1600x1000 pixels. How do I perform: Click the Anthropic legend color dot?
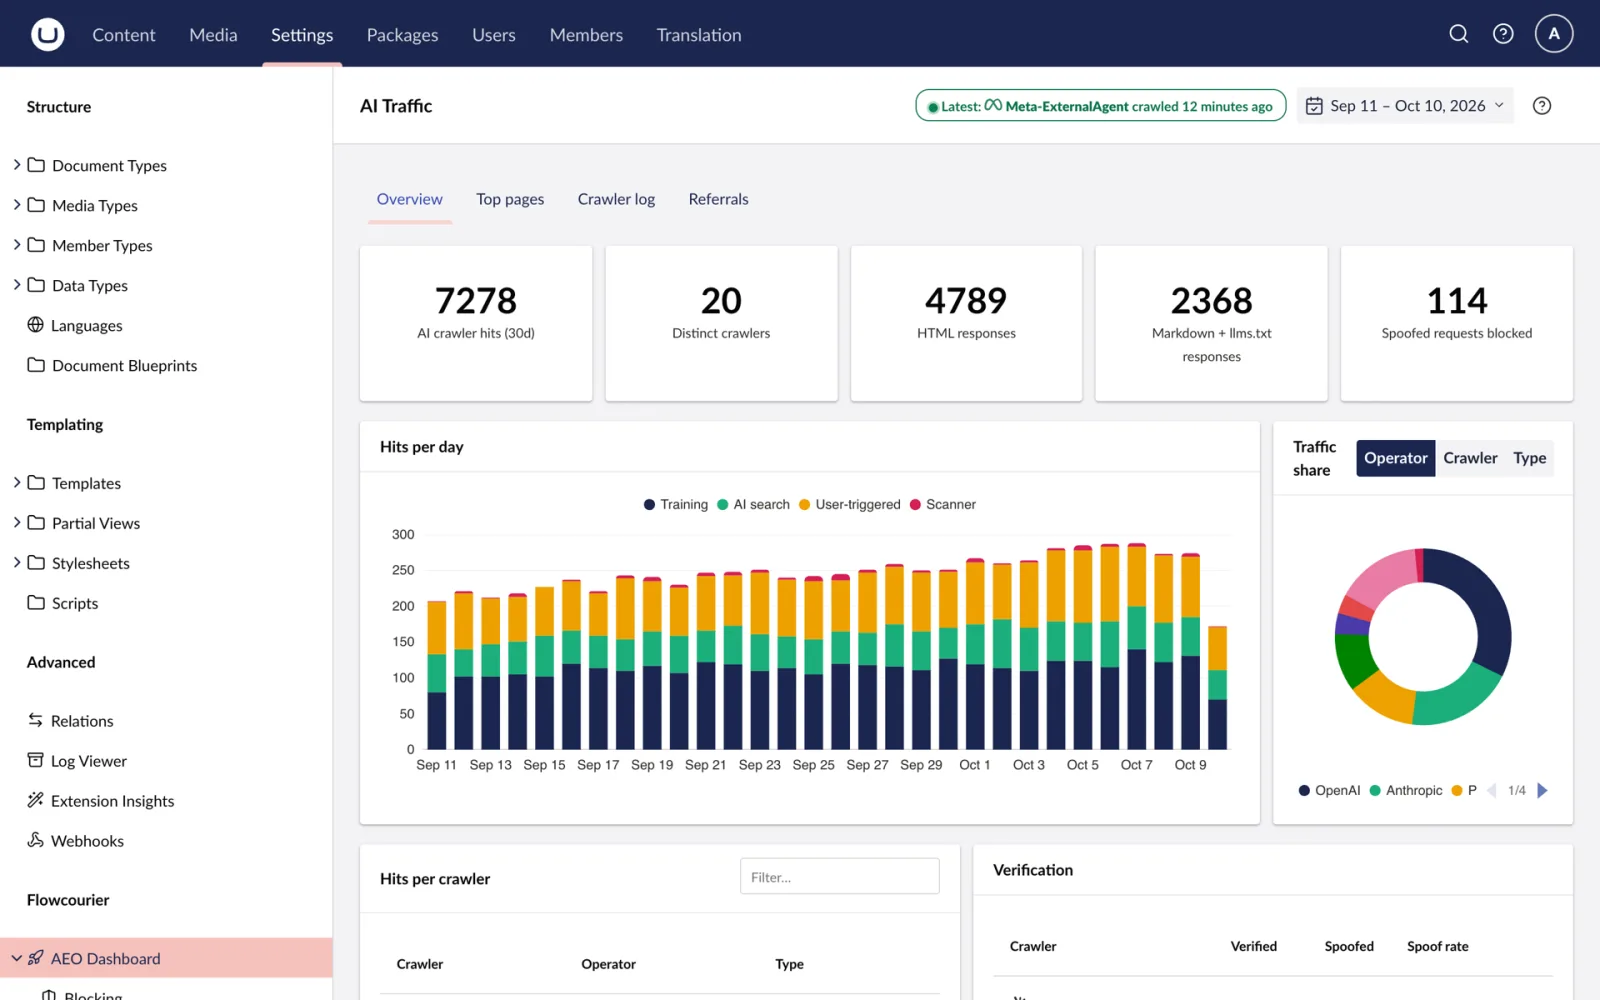point(1375,790)
